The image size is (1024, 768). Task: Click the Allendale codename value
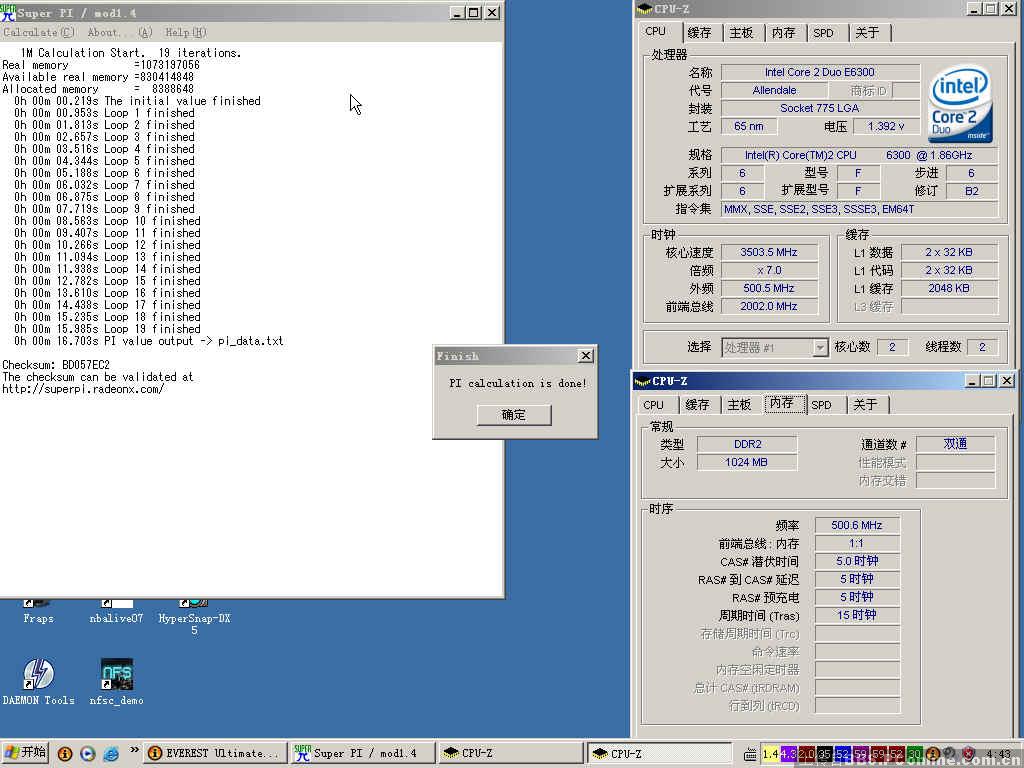pos(774,91)
